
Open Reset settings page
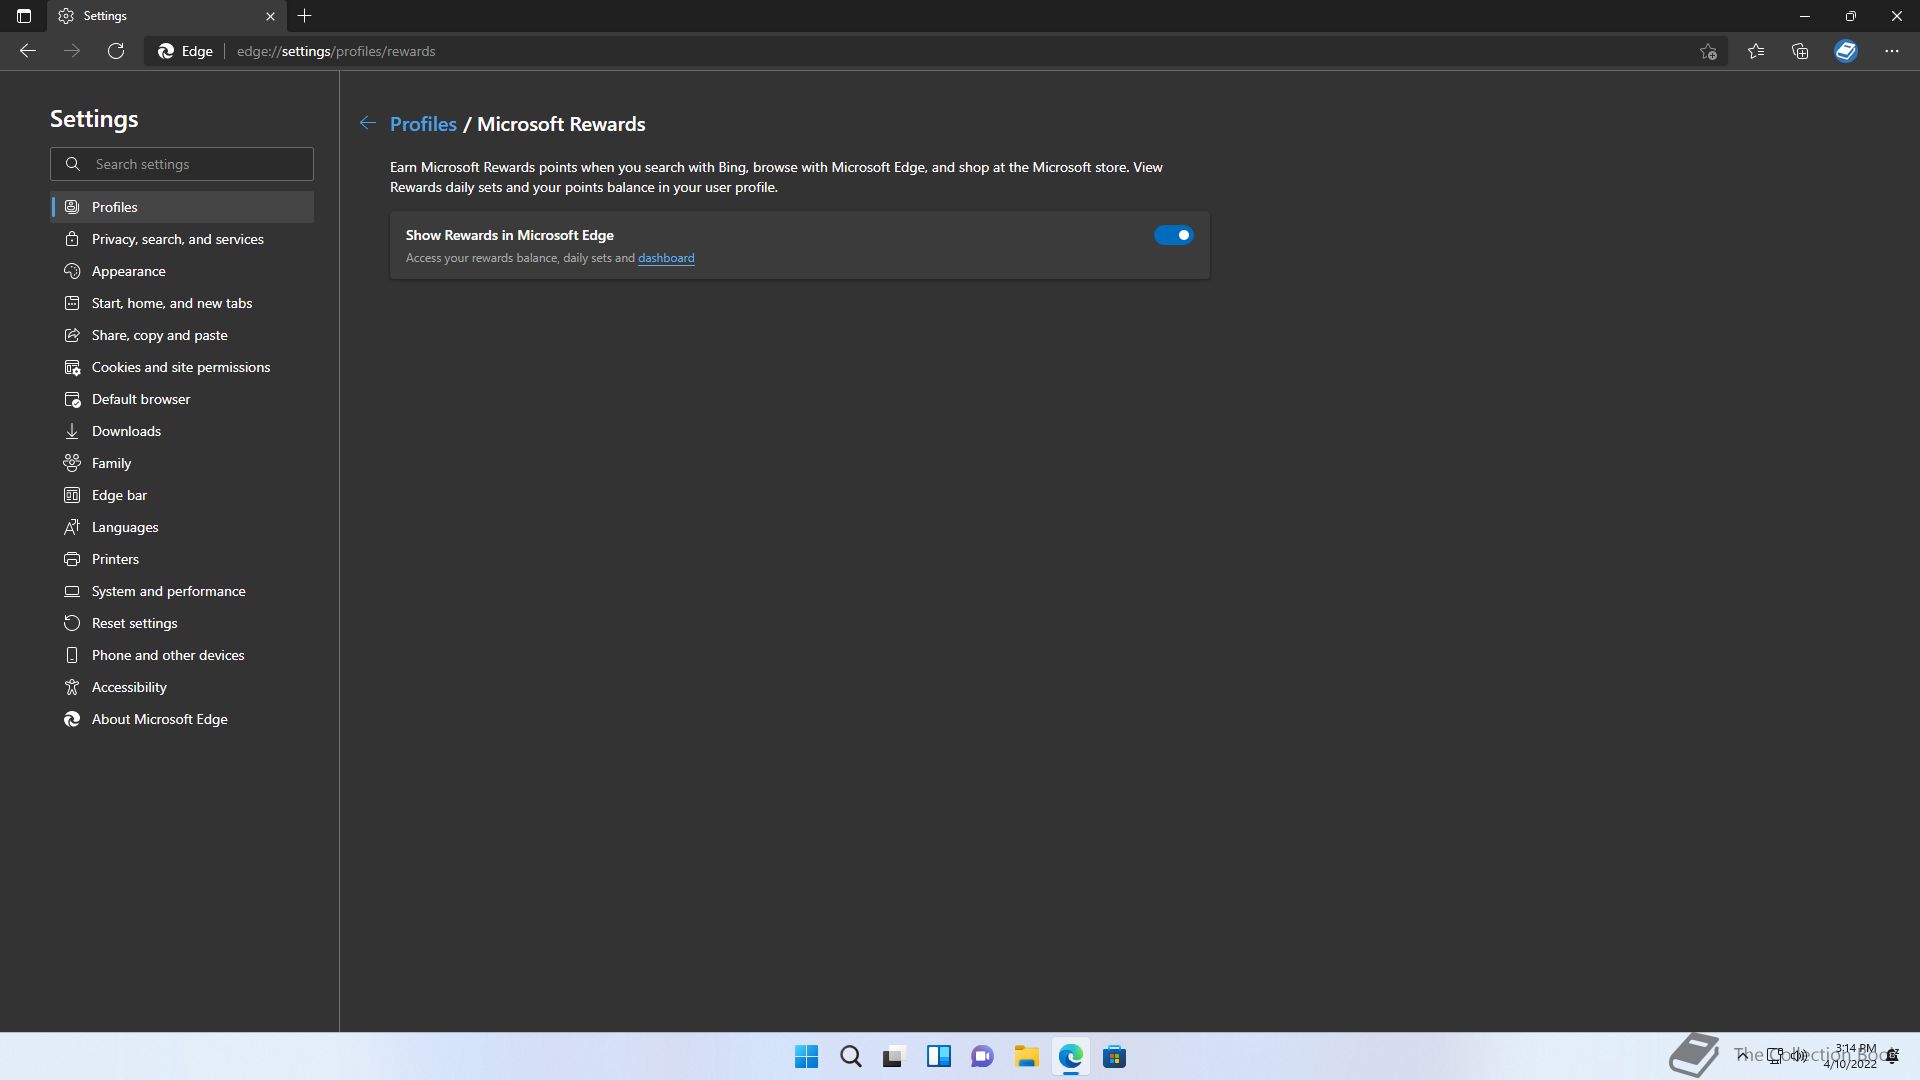click(182, 623)
